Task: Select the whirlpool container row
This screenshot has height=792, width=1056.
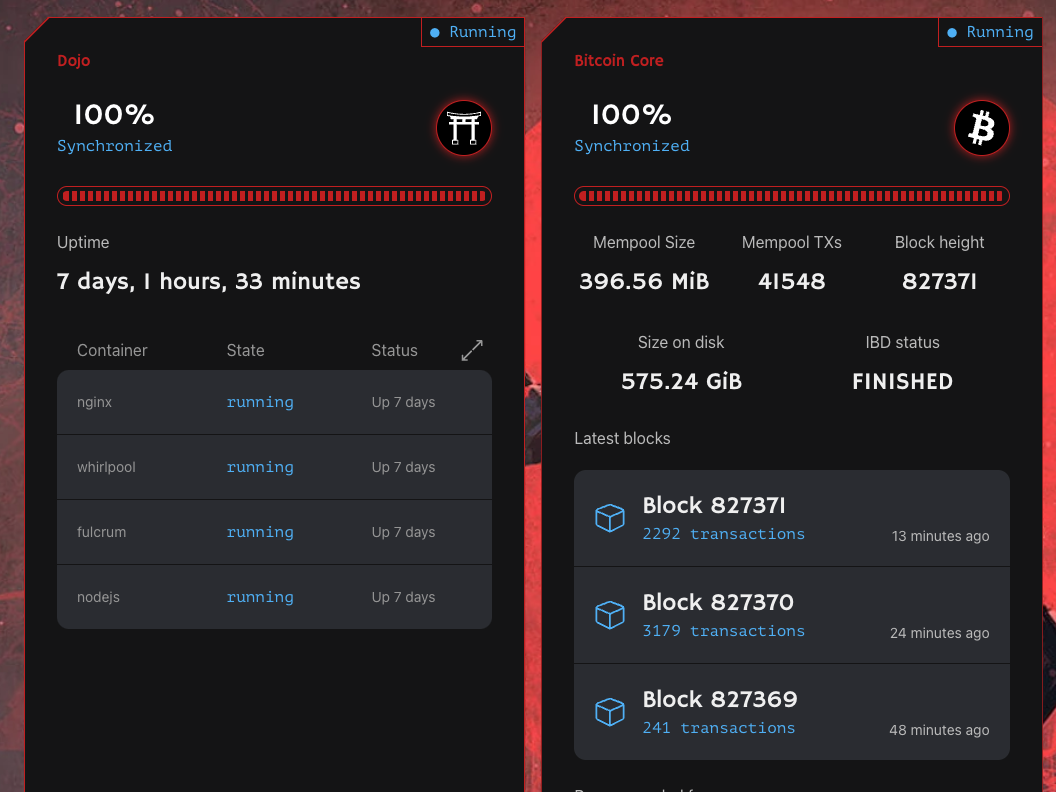Action: 274,467
